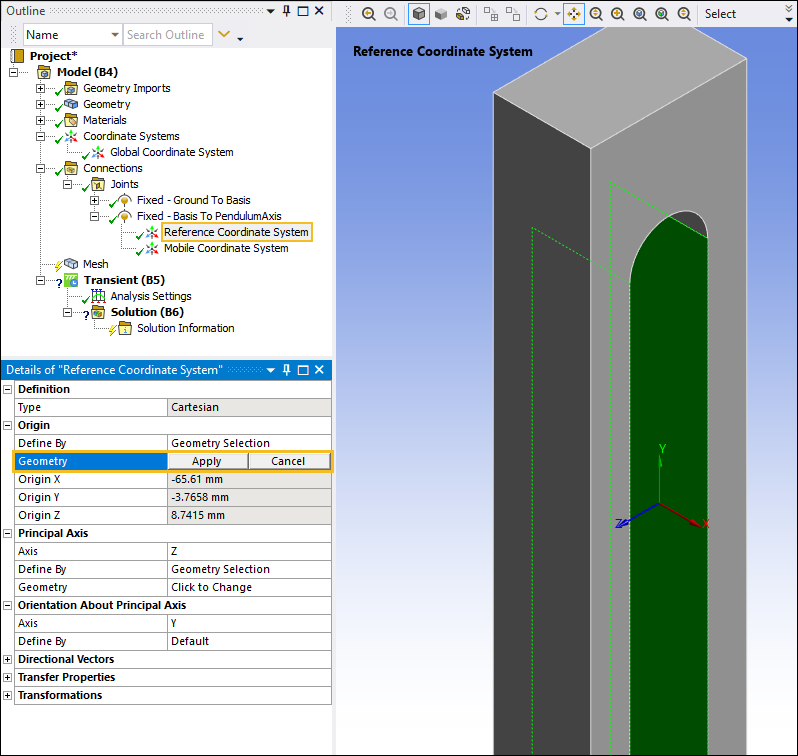Image resolution: width=798 pixels, height=756 pixels.
Task: Pin the Details panel
Action: (286, 370)
